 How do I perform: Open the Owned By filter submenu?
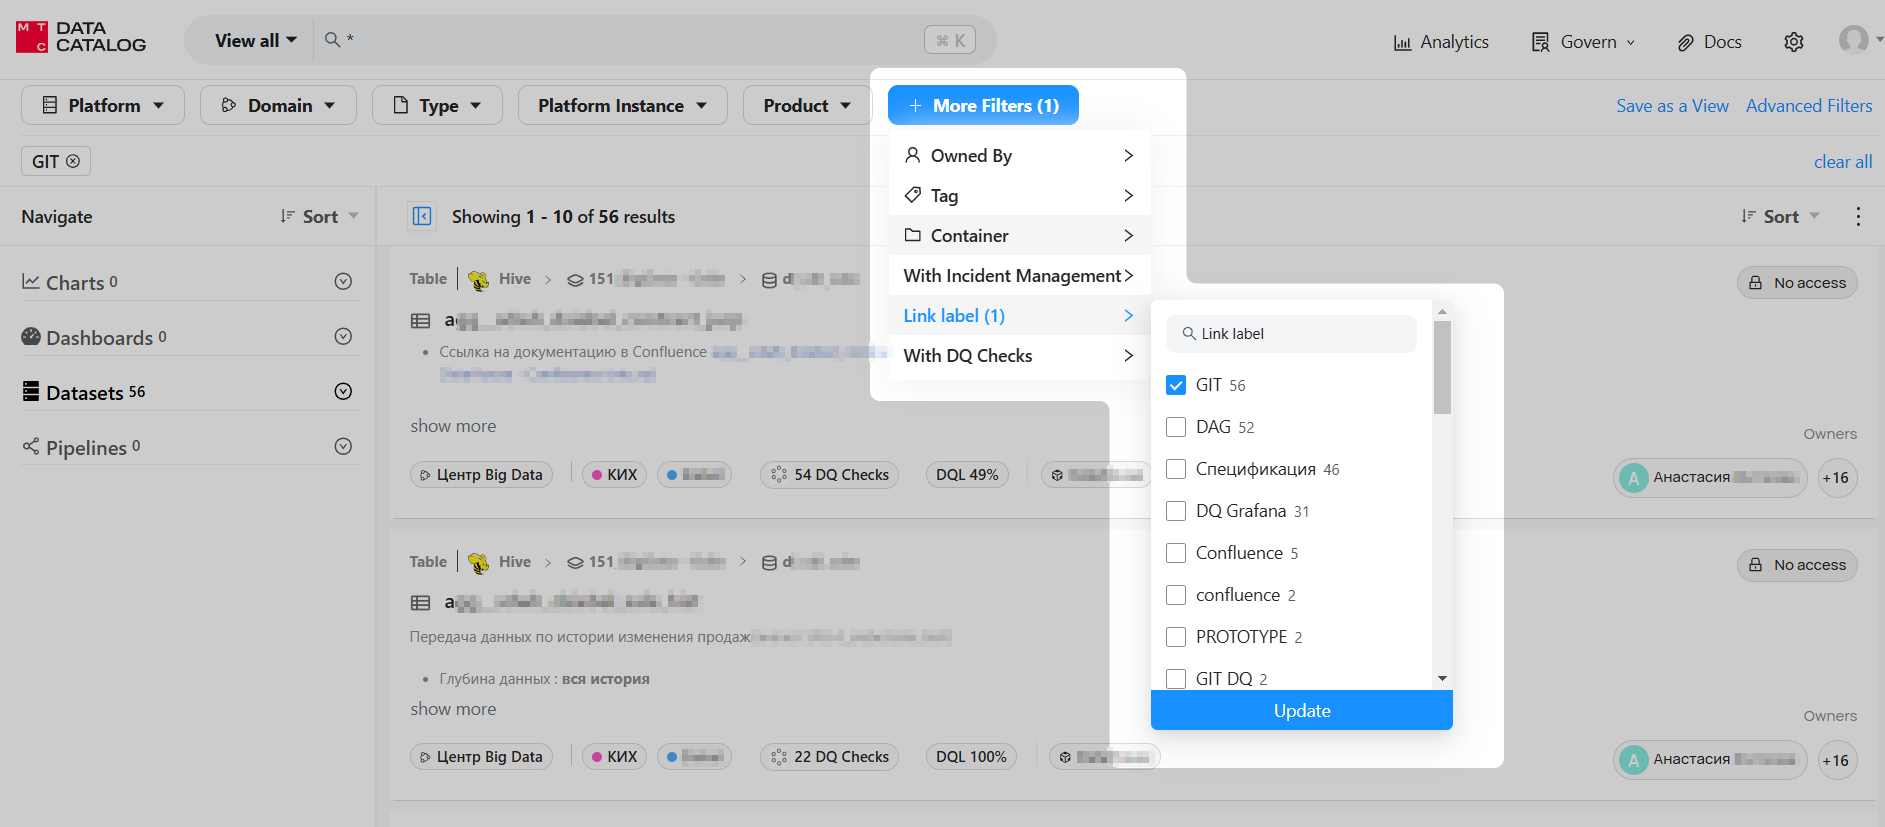1018,155
